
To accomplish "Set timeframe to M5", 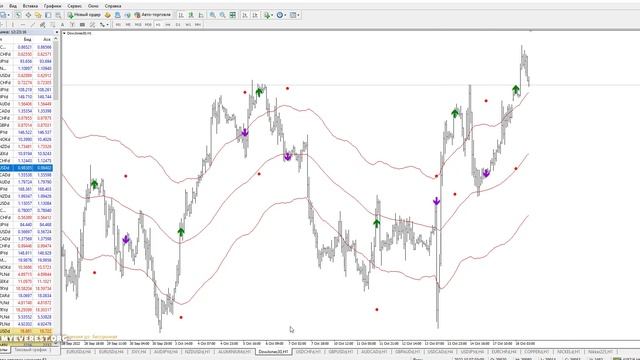I will pos(128,25).
